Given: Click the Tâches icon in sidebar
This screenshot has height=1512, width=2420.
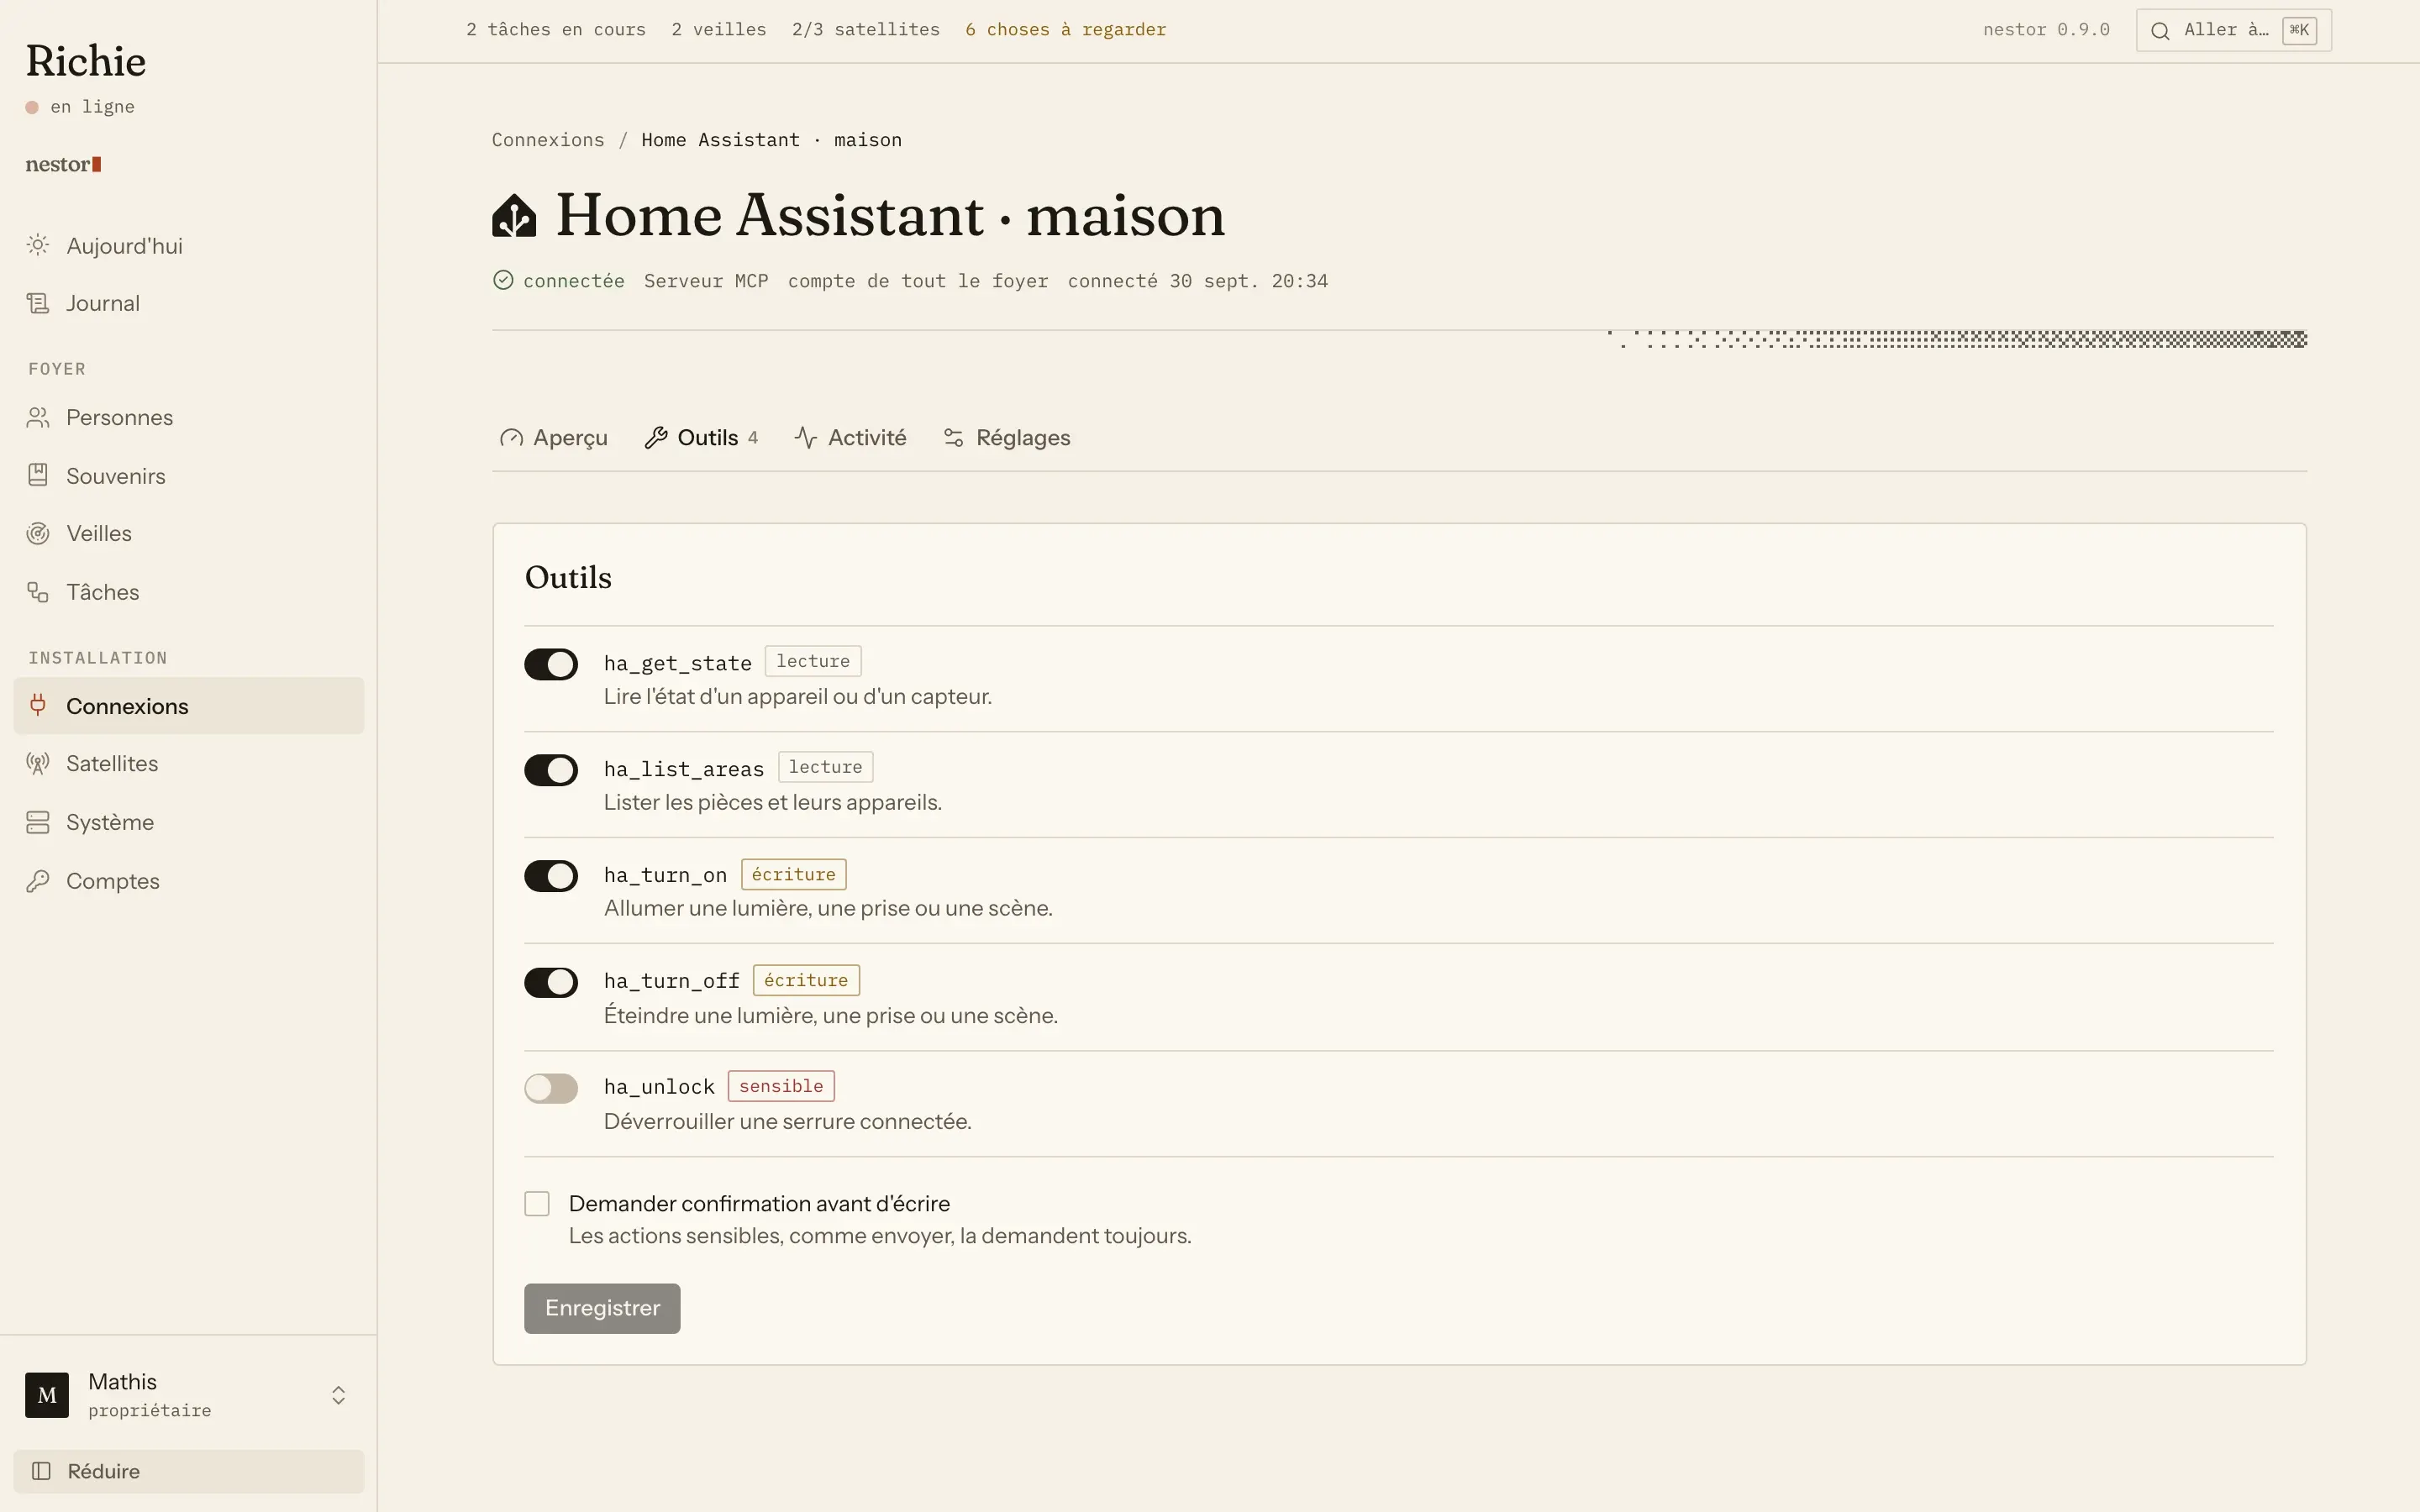Looking at the screenshot, I should 38,592.
